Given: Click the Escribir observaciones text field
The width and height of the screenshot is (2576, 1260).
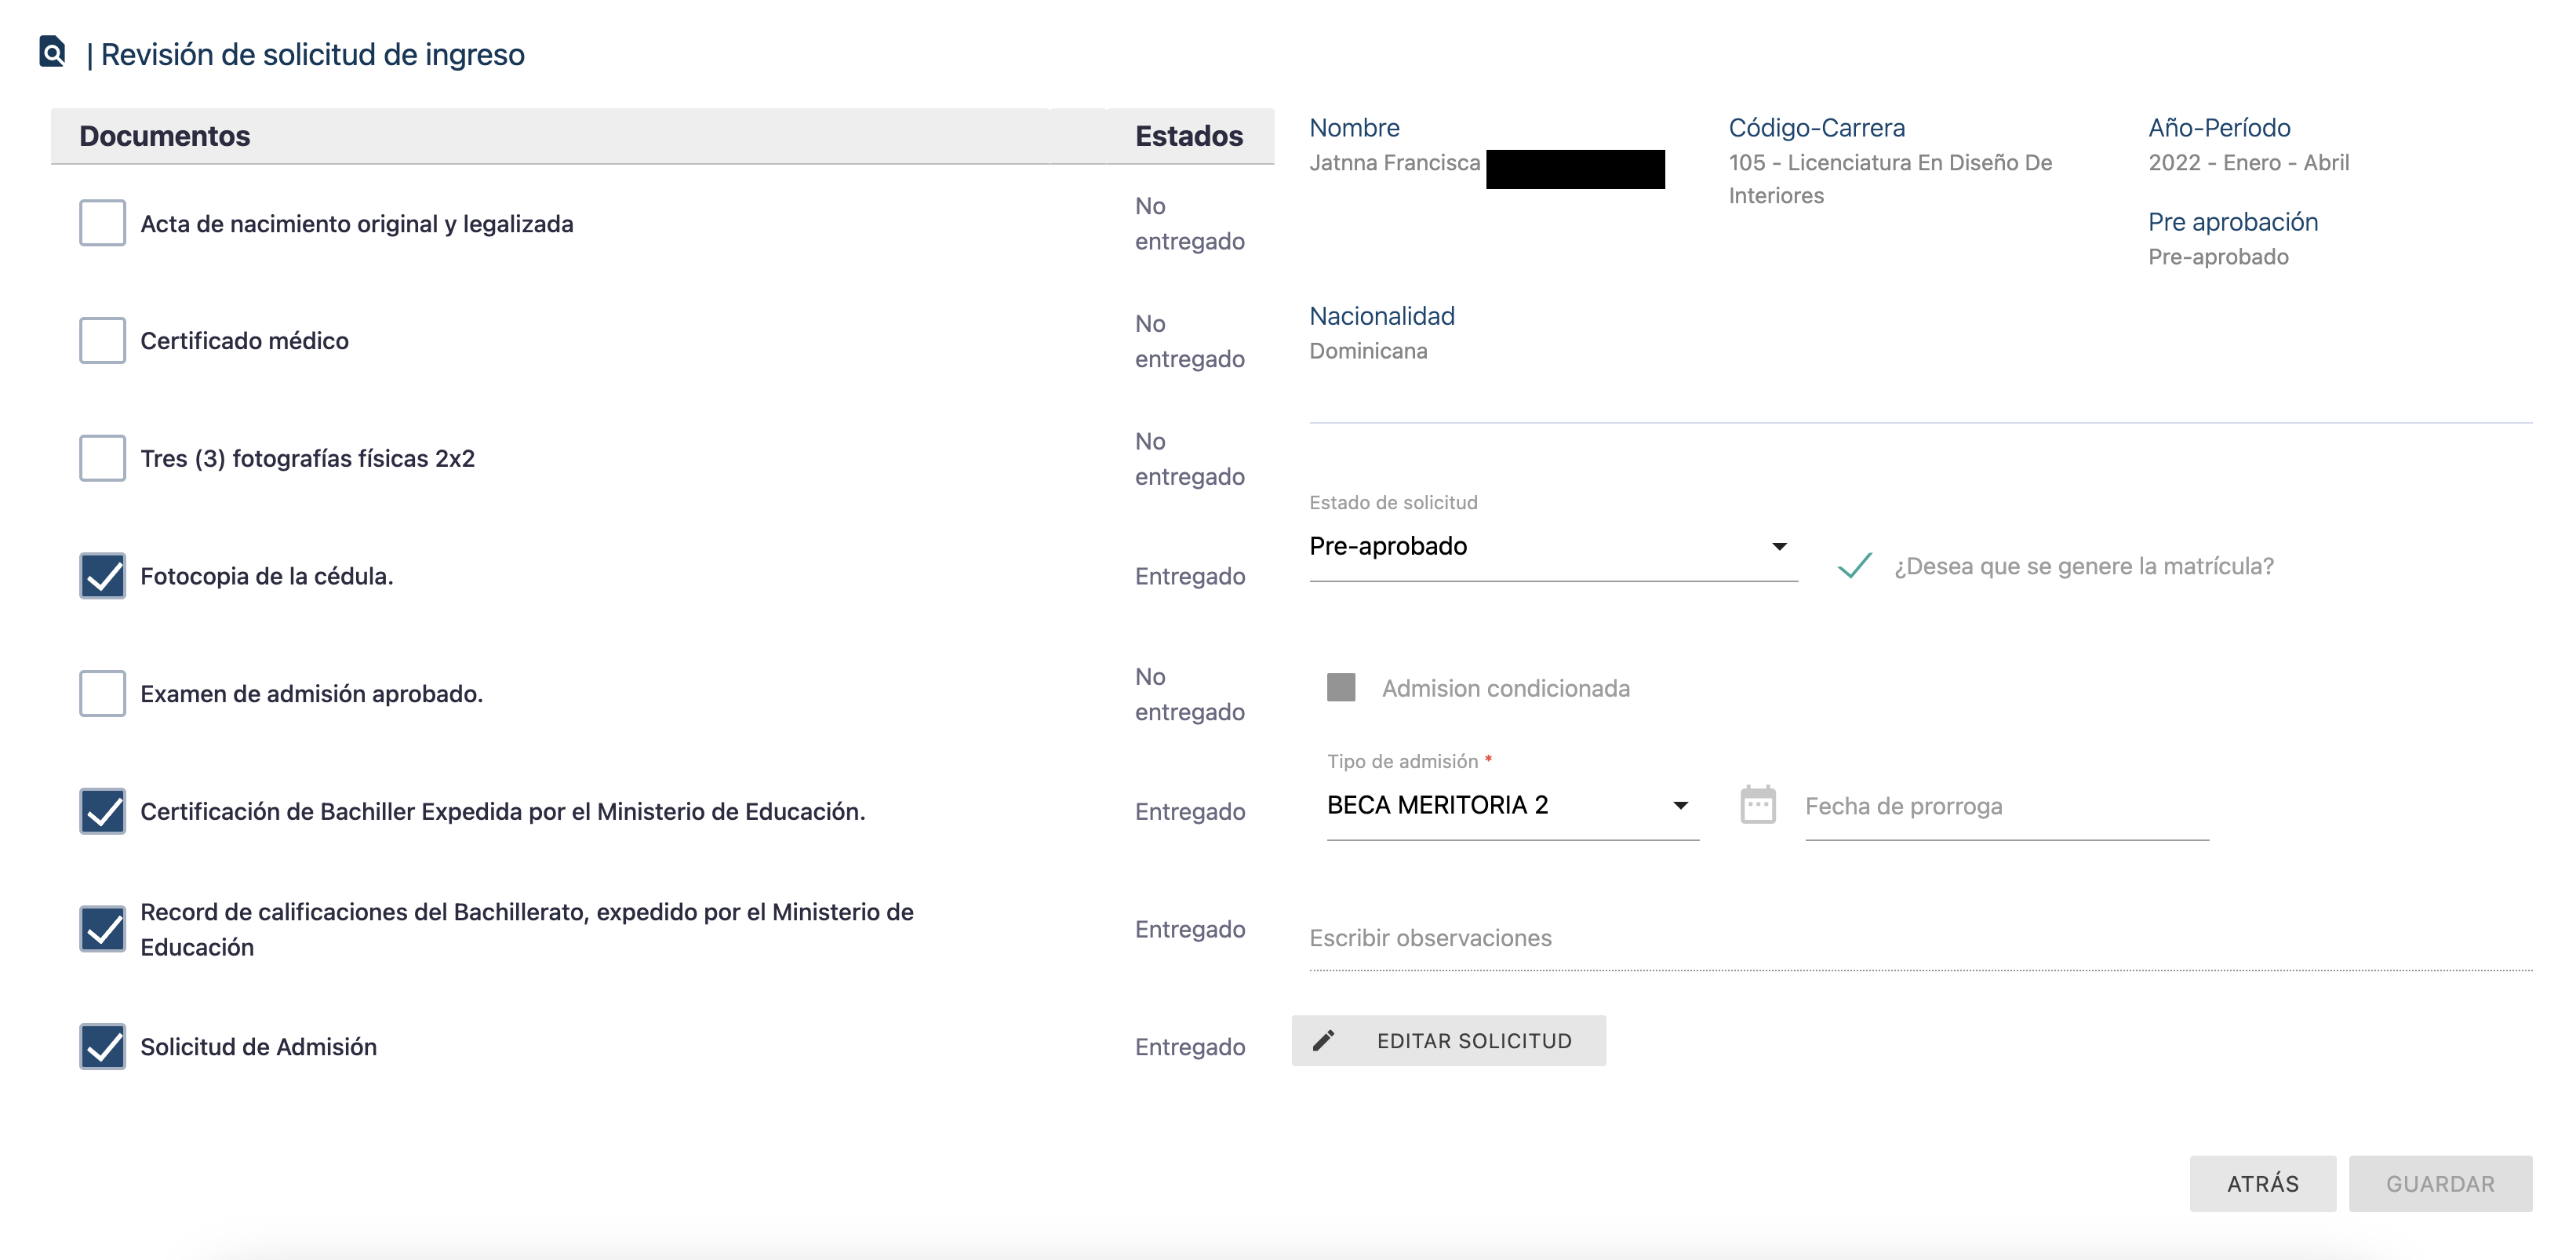Looking at the screenshot, I should (x=1920, y=938).
